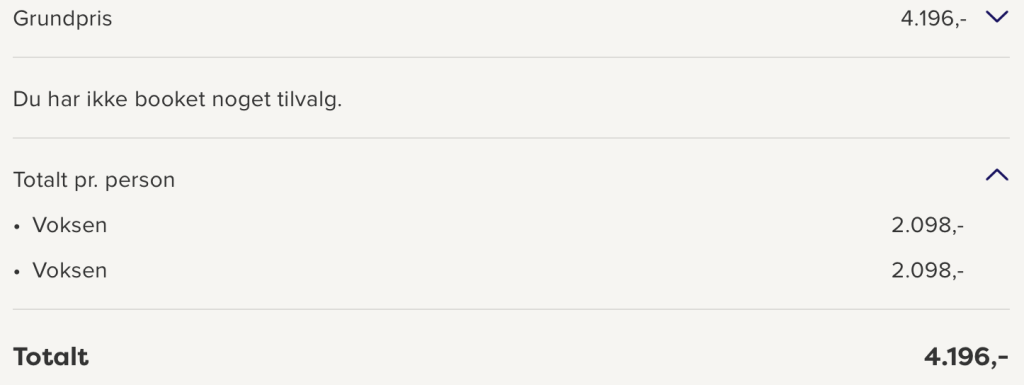Click the divider line above Totalt row
Image resolution: width=1024 pixels, height=385 pixels.
pos(511,309)
